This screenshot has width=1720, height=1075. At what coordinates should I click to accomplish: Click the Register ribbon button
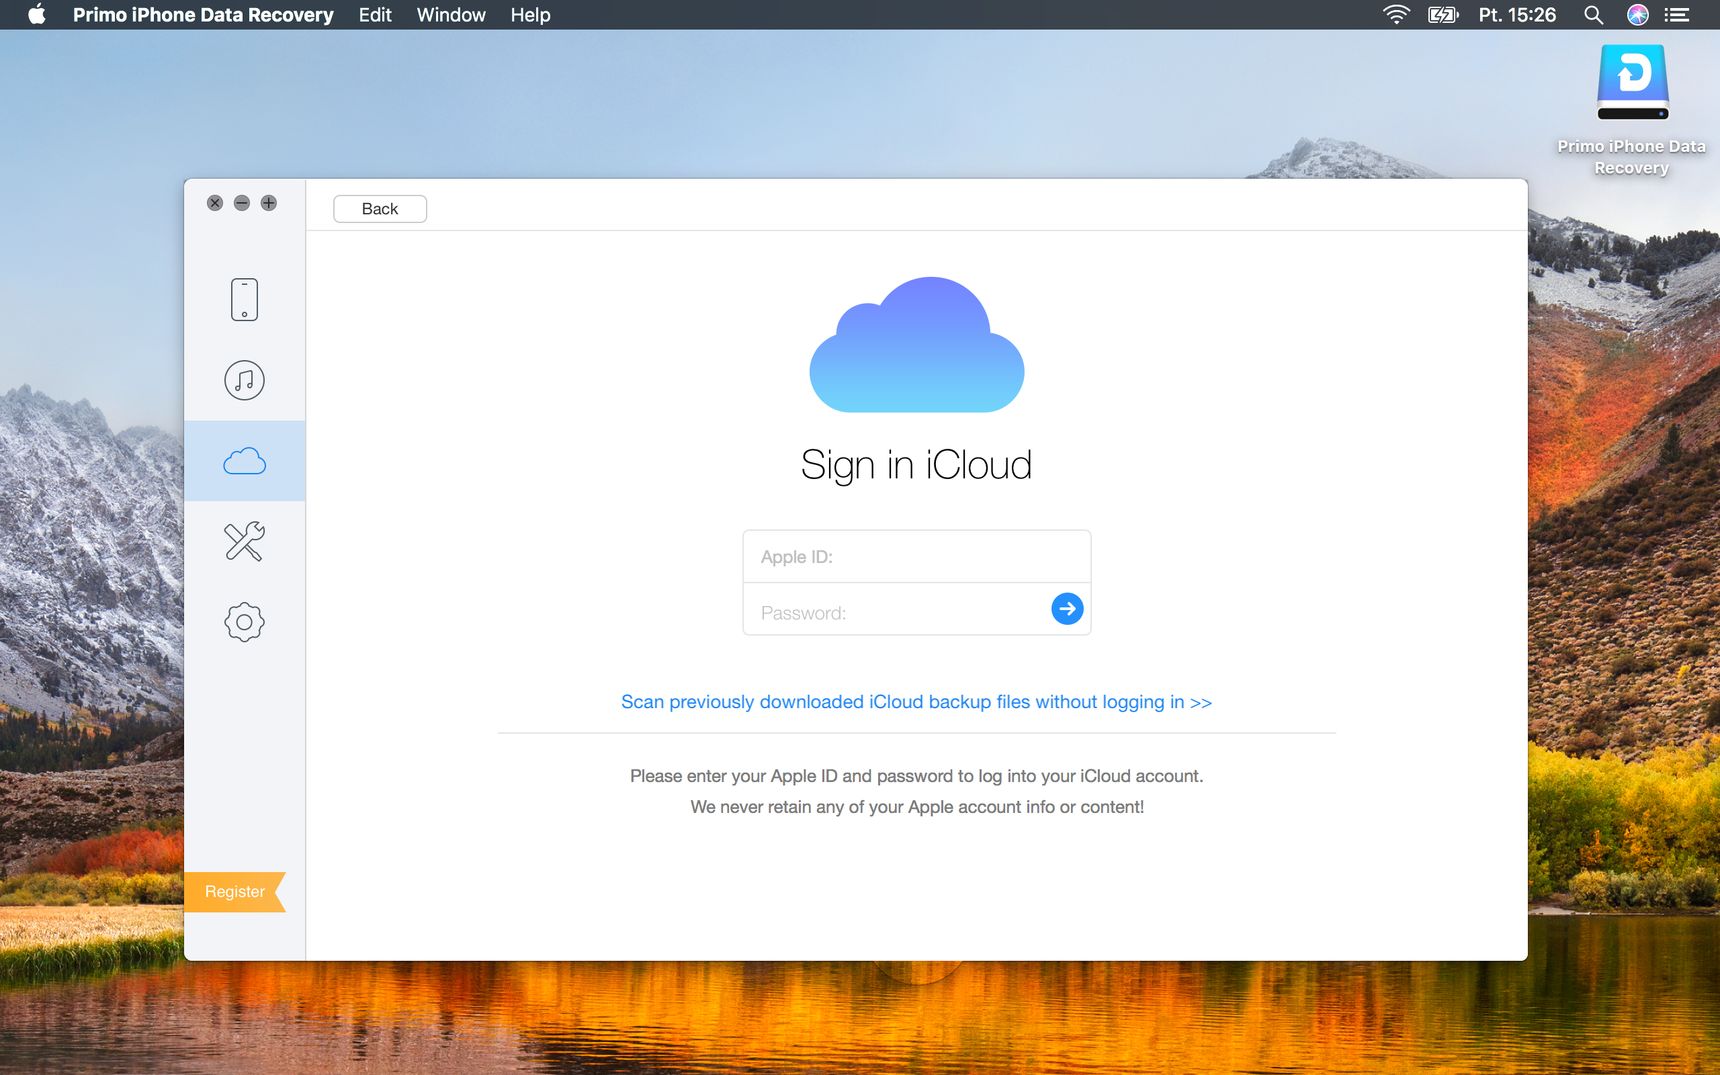tap(235, 892)
